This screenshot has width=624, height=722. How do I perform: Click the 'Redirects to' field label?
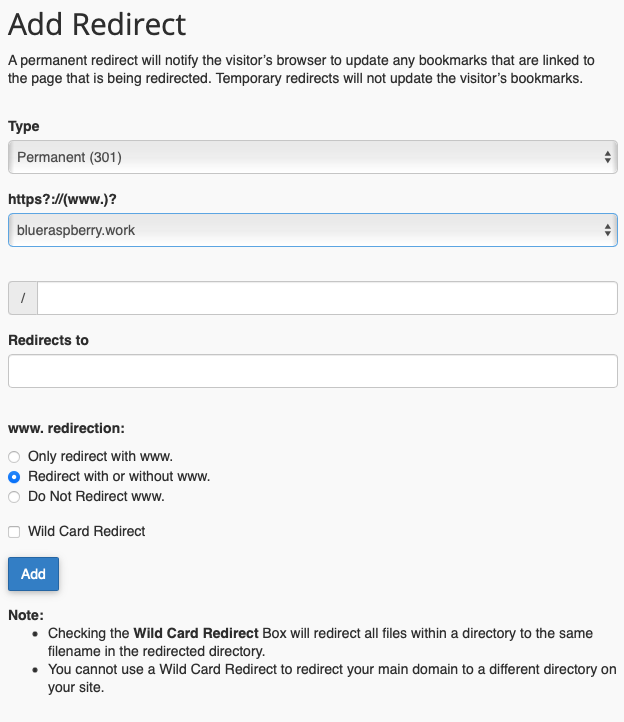pos(48,340)
